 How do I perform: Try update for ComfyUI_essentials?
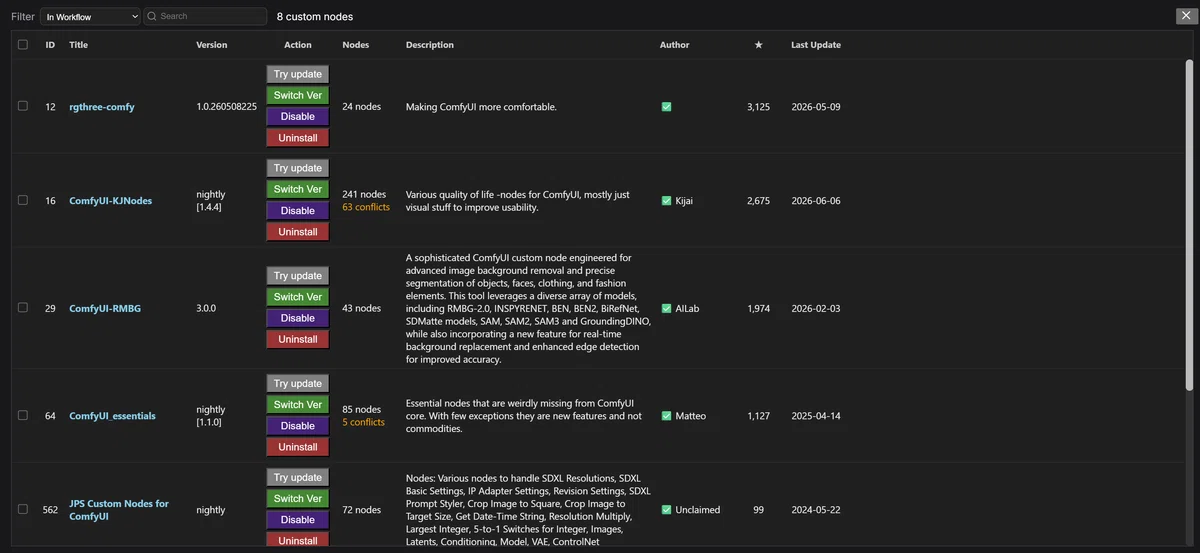click(x=298, y=384)
